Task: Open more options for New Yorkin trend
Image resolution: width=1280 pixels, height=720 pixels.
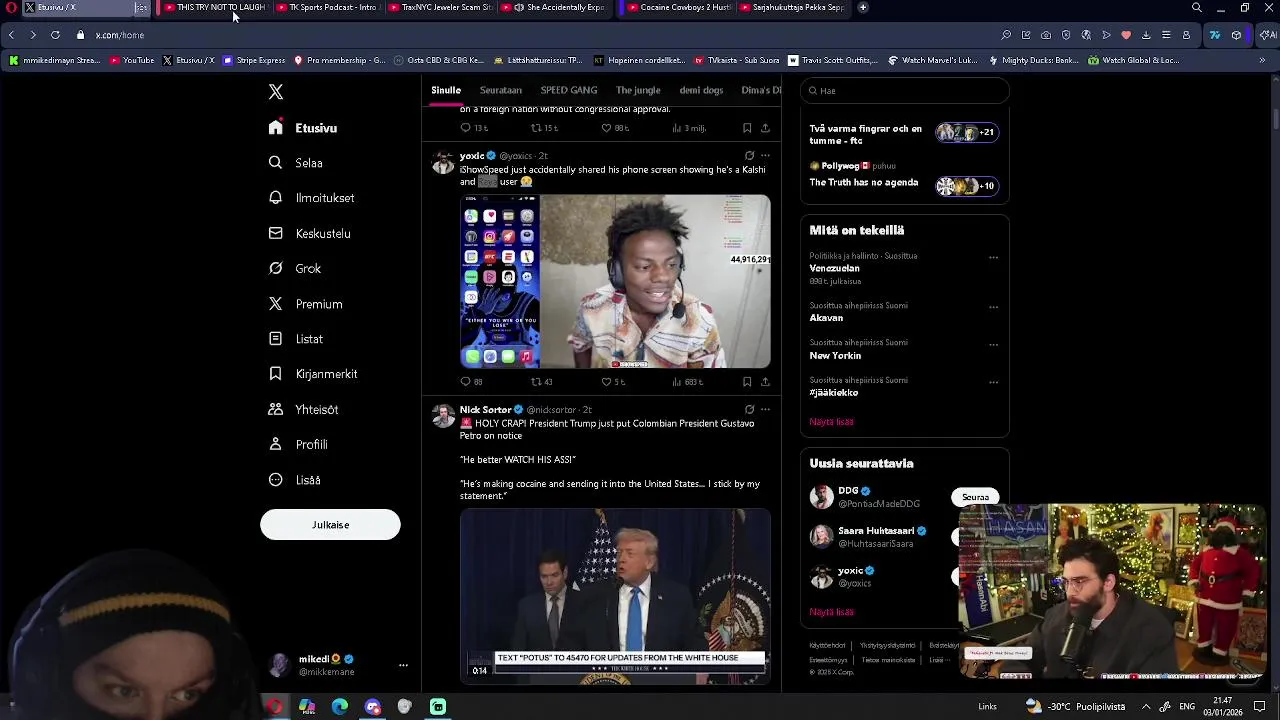Action: pos(993,344)
